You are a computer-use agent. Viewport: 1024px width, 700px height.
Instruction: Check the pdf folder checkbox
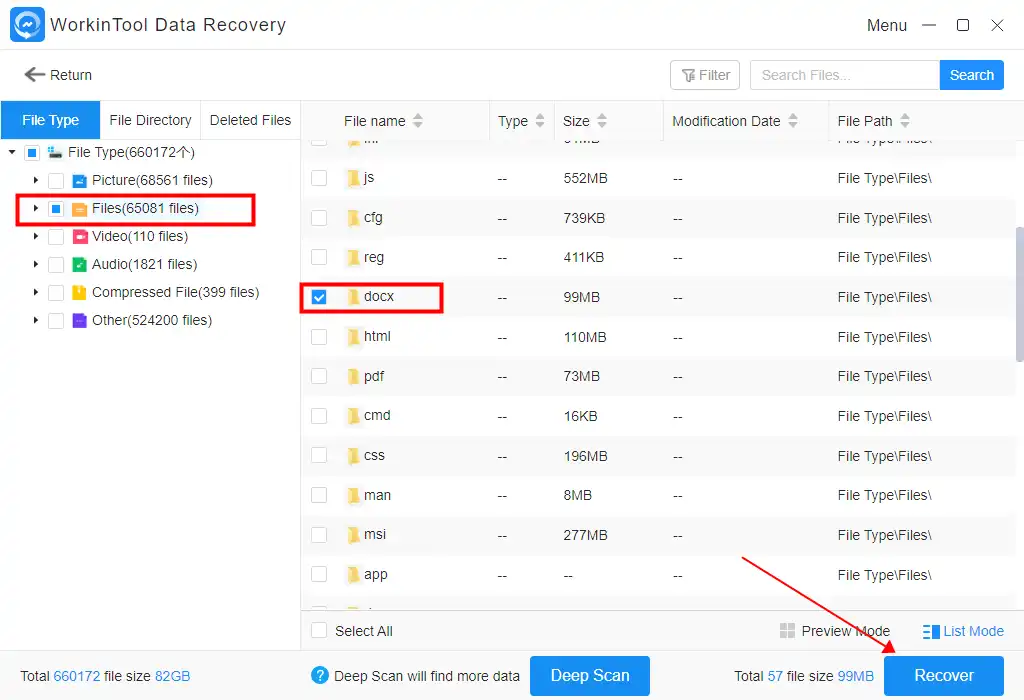[319, 377]
